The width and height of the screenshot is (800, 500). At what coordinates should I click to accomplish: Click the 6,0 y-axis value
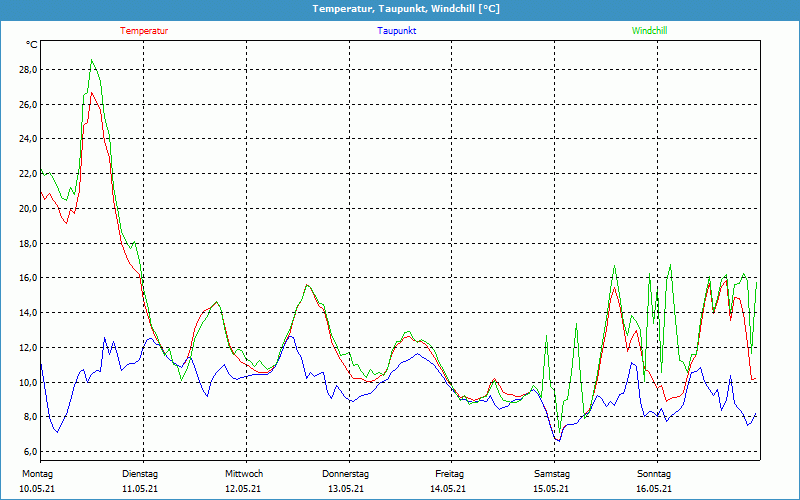31,452
